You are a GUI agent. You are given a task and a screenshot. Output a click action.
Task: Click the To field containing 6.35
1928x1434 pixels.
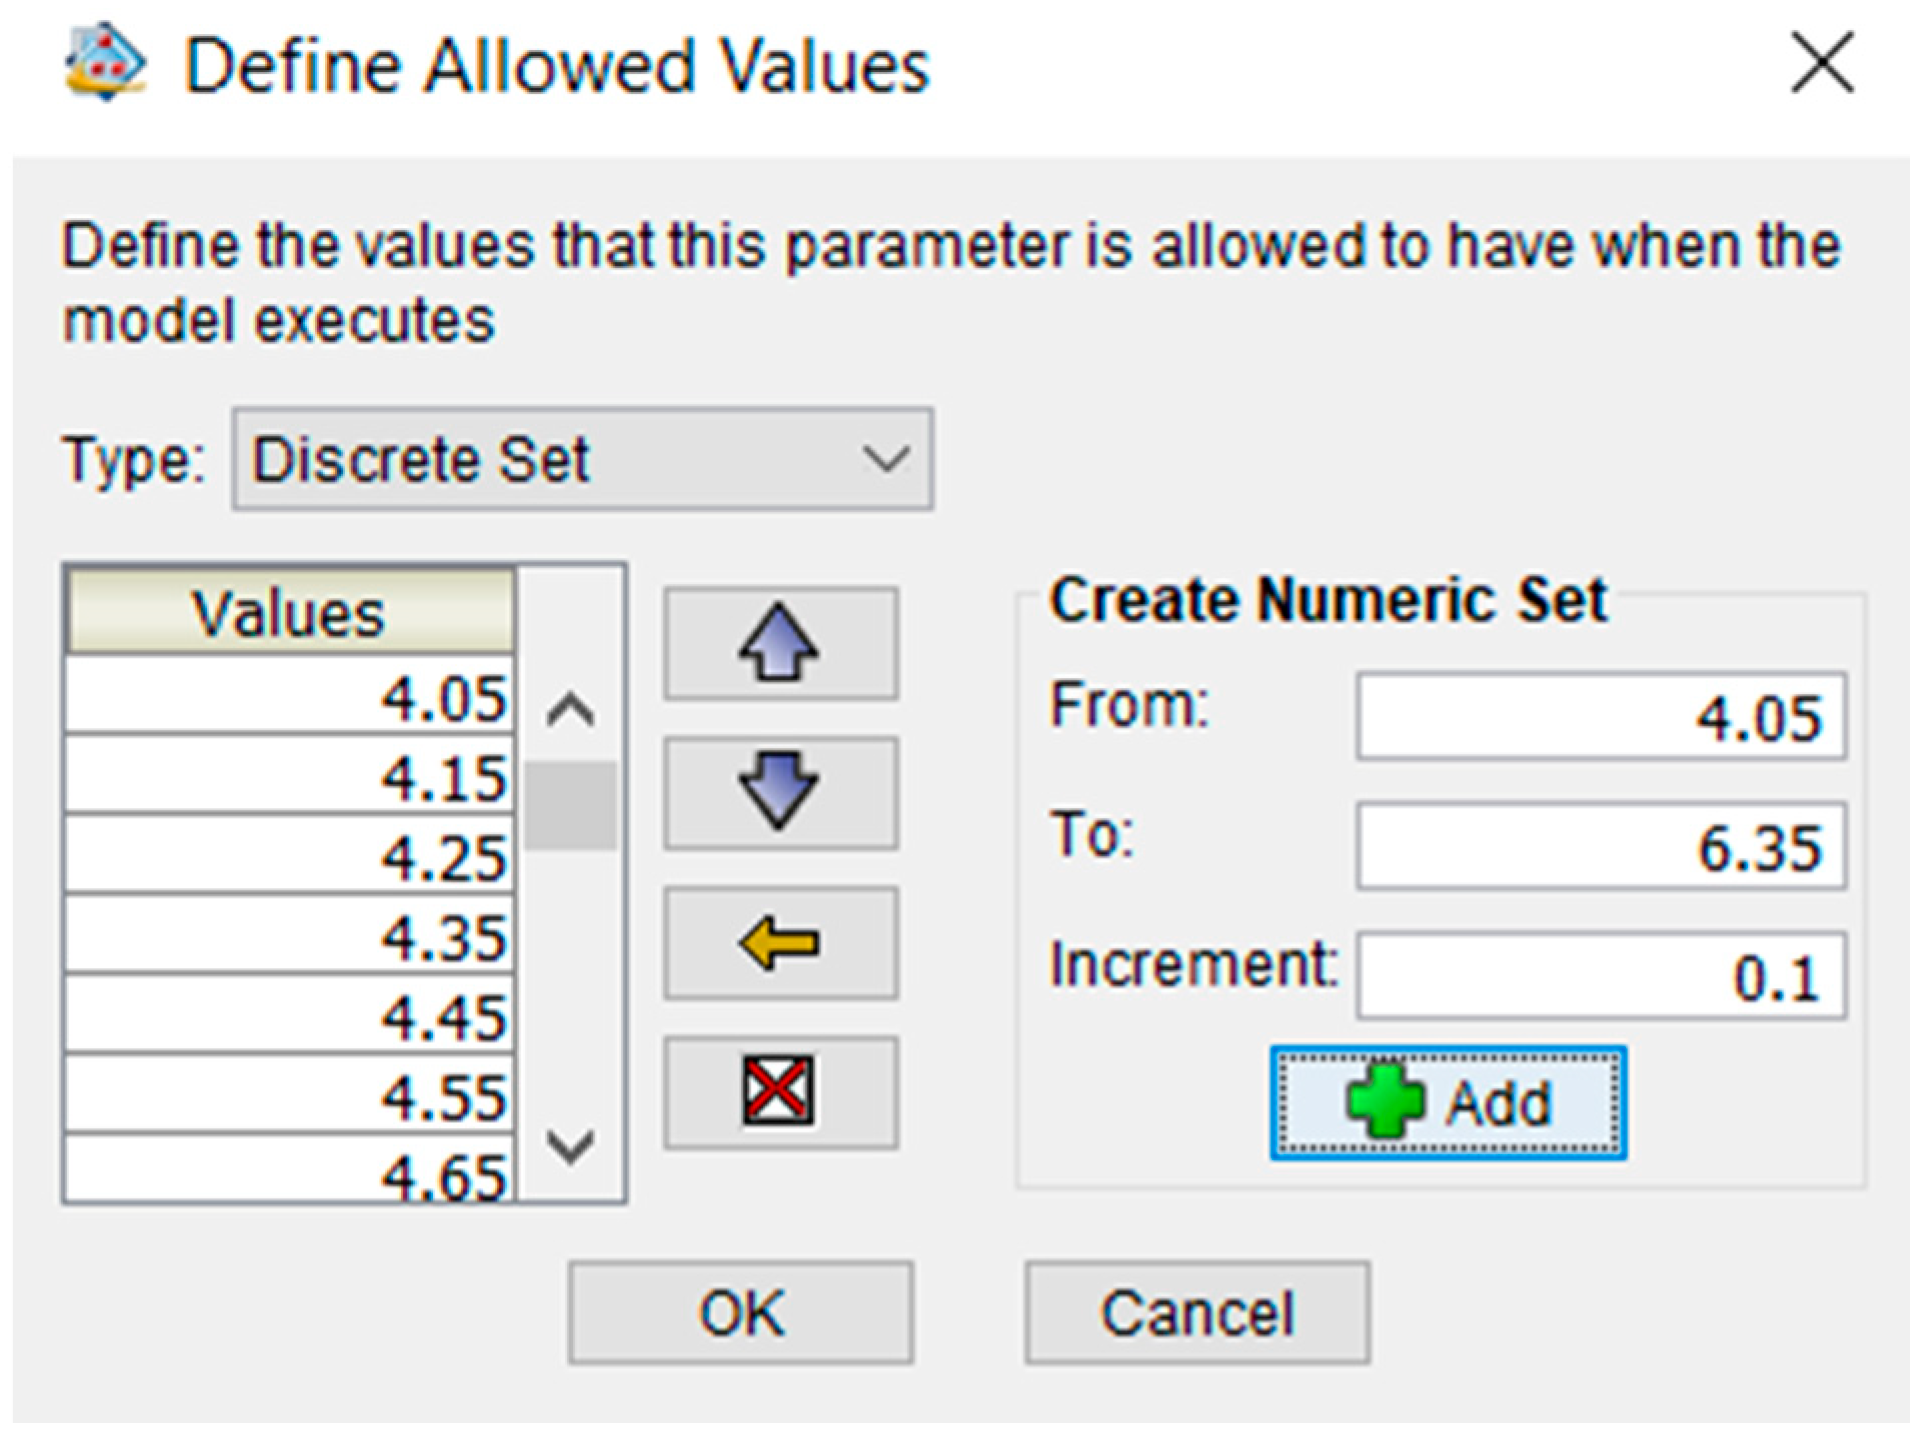click(1600, 846)
